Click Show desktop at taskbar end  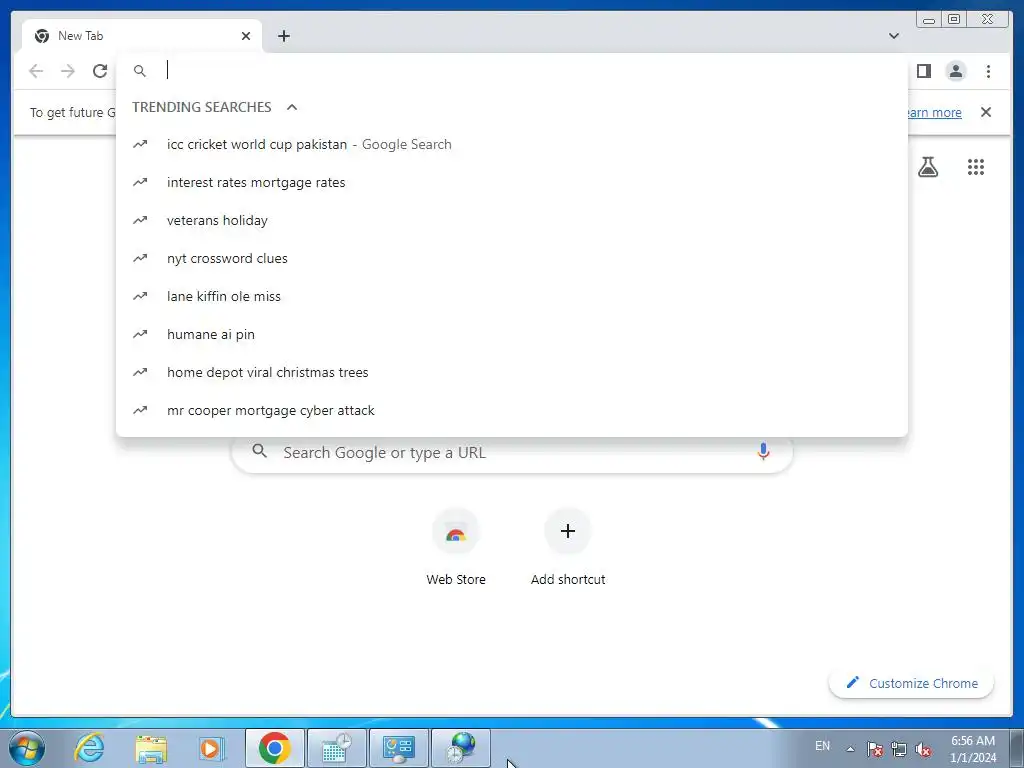coord(1016,748)
